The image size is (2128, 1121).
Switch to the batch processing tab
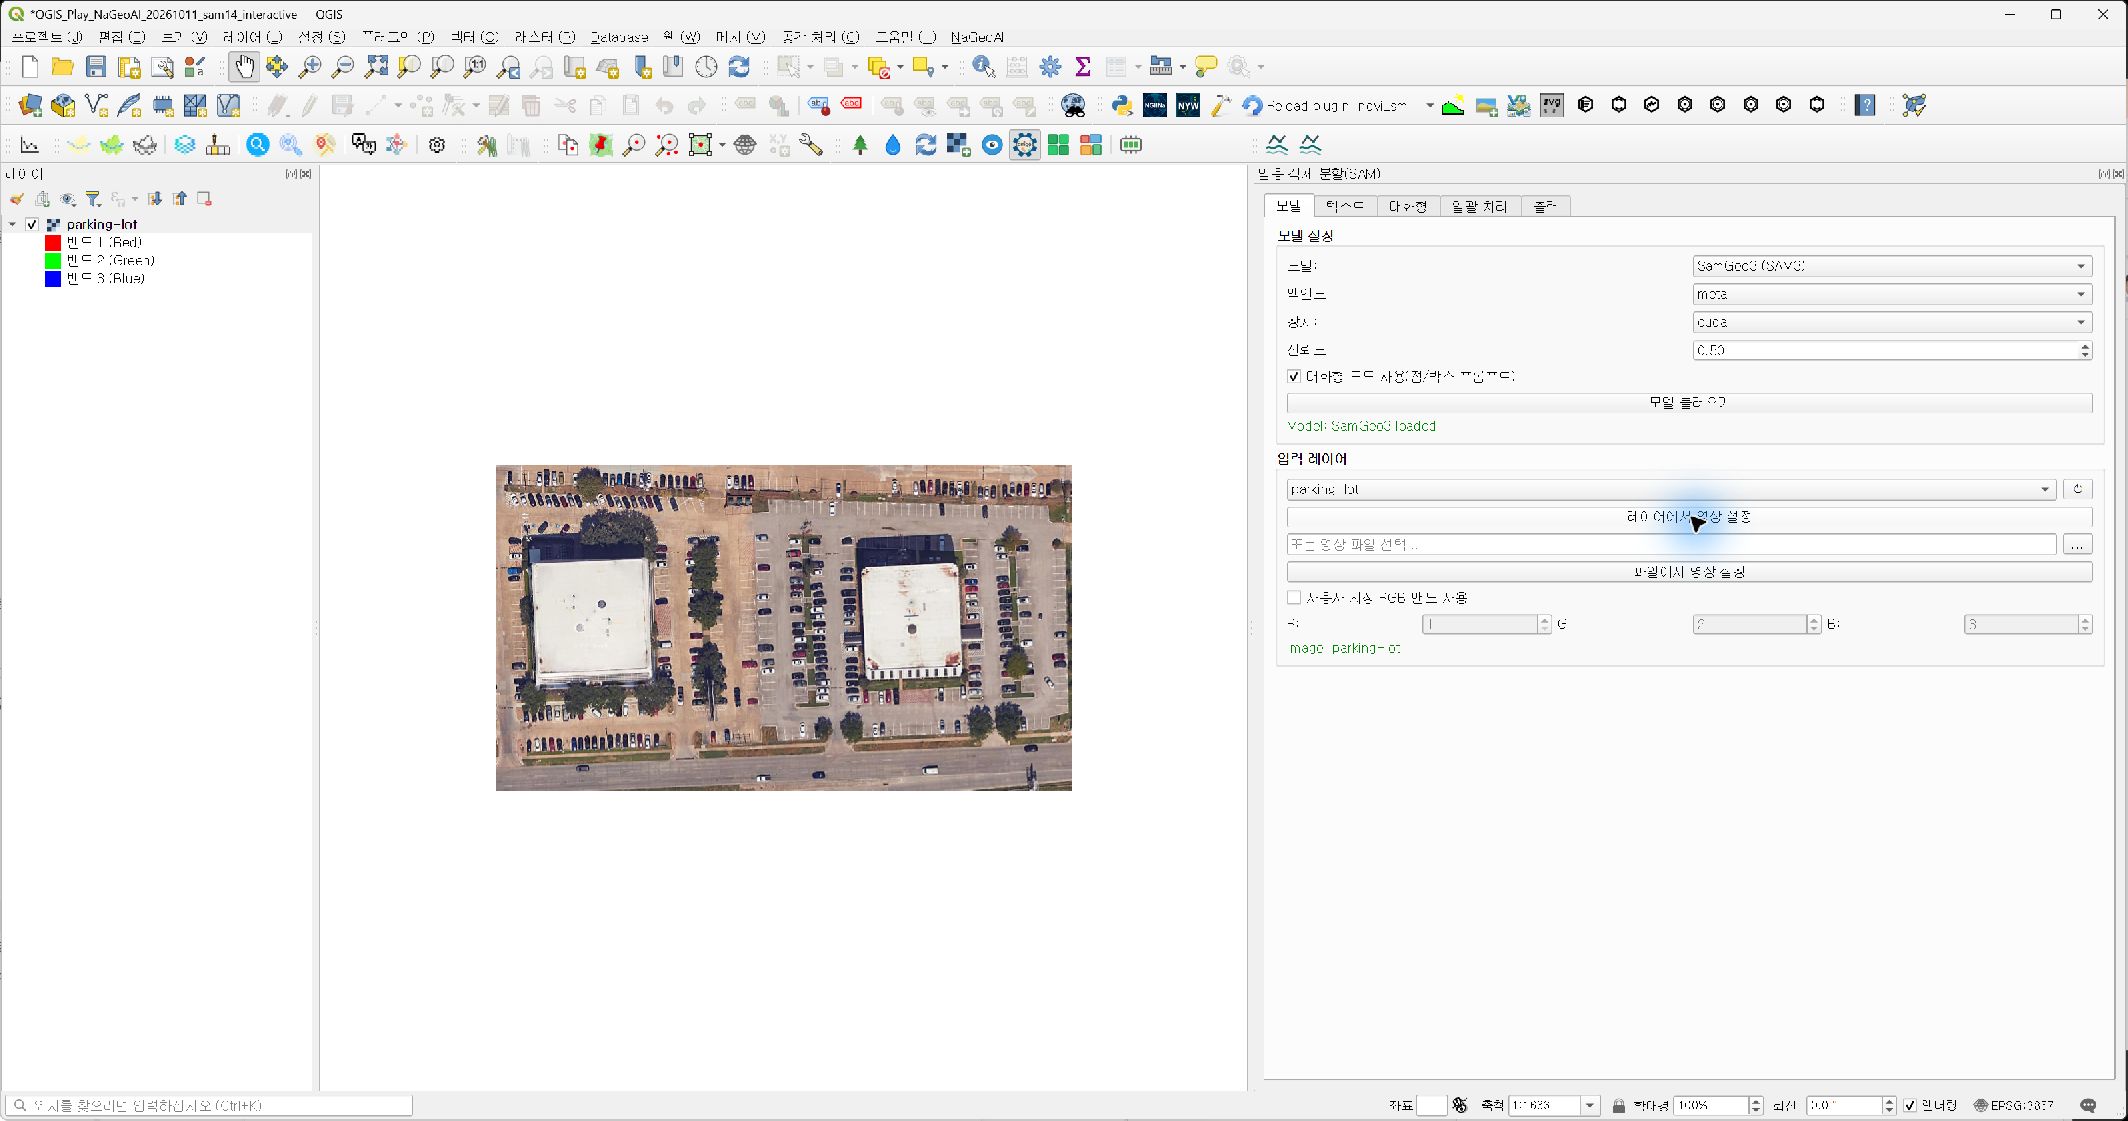click(x=1479, y=206)
